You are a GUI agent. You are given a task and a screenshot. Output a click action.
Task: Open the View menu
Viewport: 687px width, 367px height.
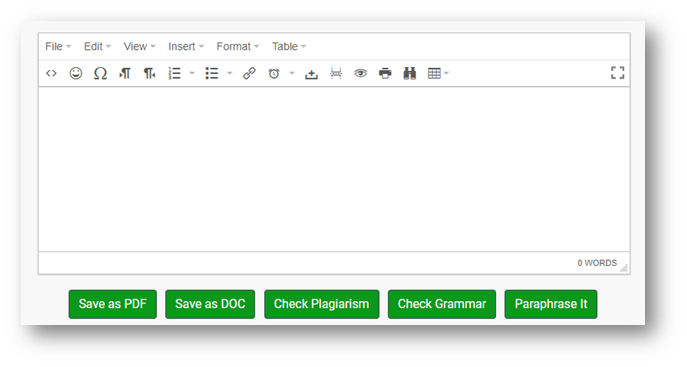tap(139, 46)
